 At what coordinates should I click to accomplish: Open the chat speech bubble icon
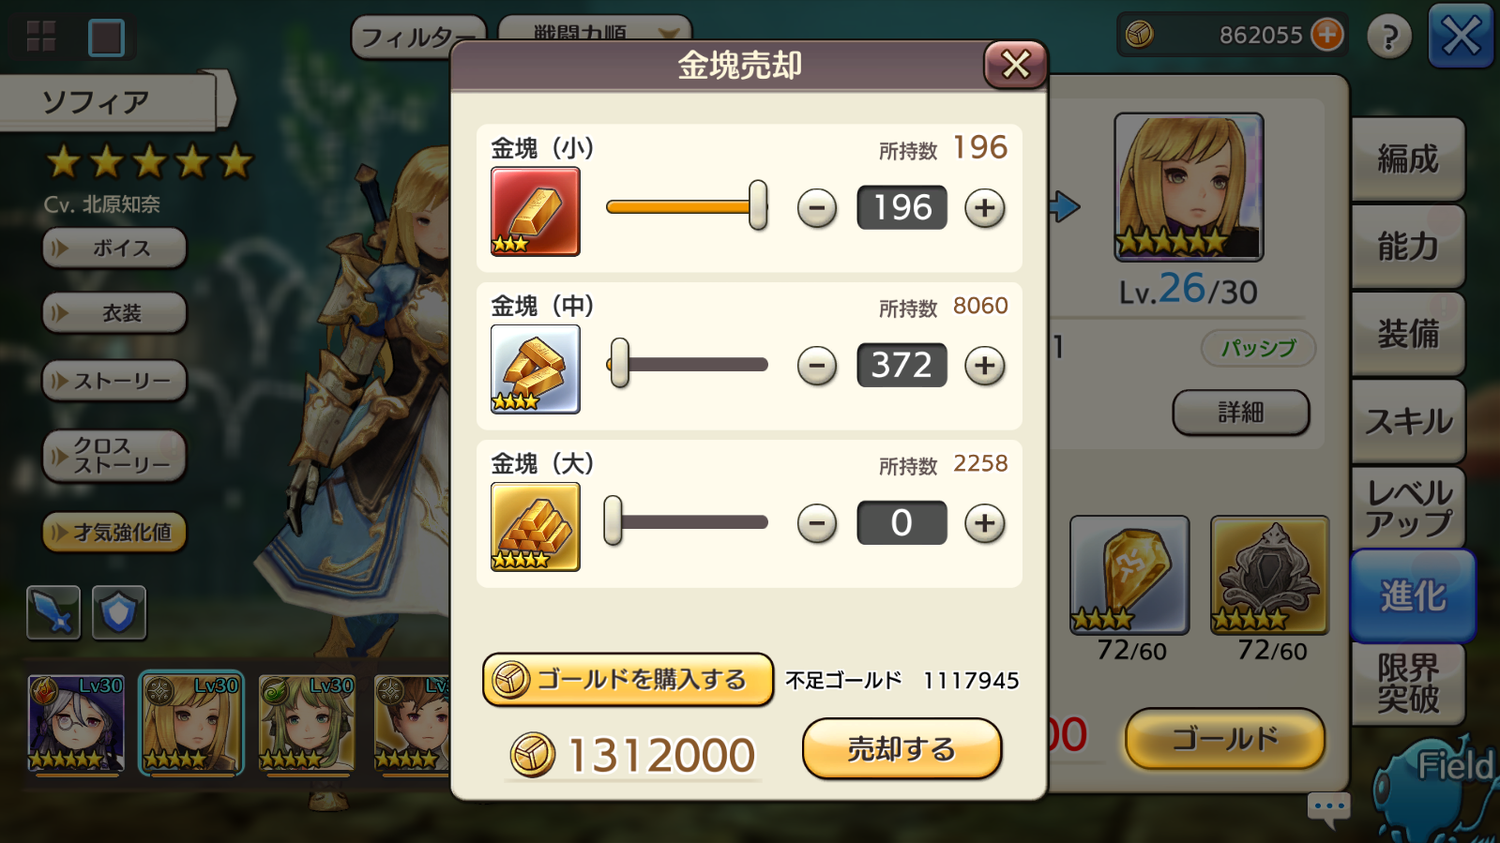(1329, 809)
